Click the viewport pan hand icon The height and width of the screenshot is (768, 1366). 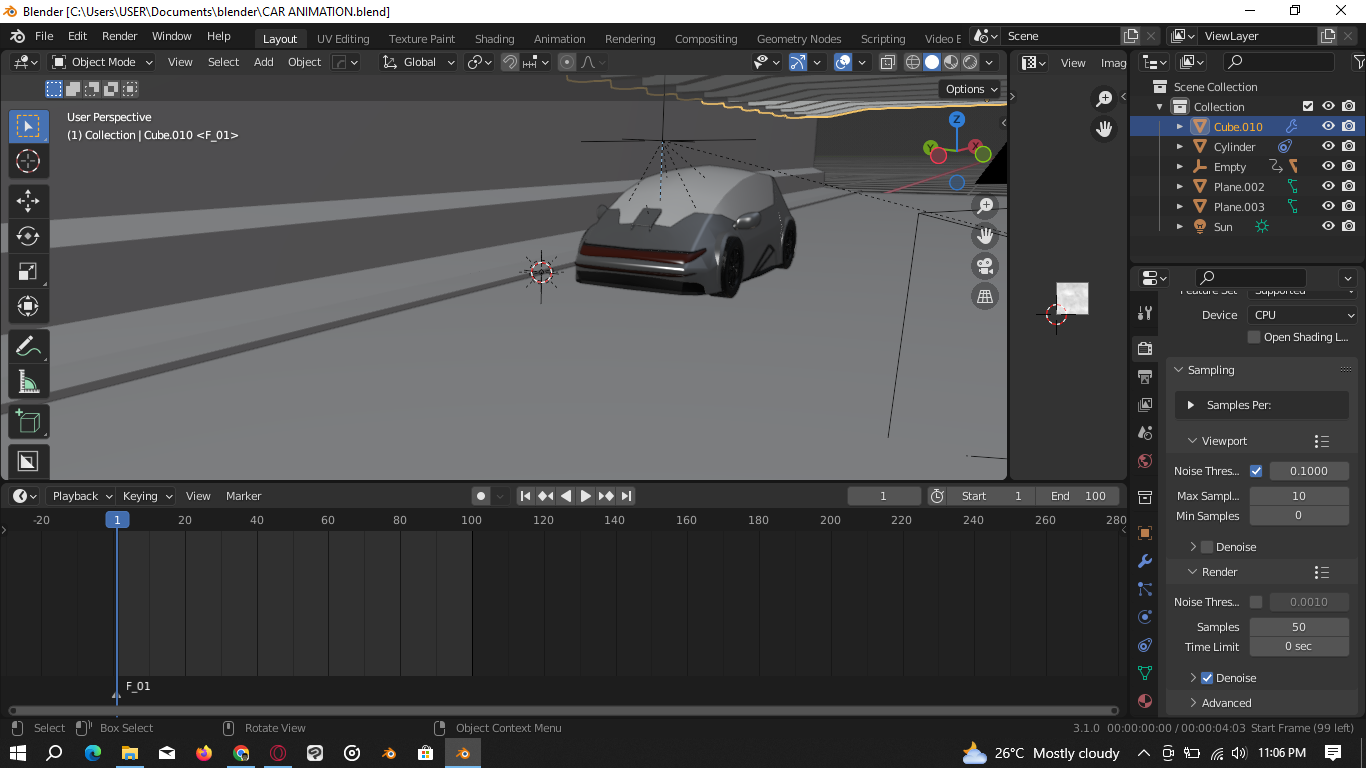[985, 236]
